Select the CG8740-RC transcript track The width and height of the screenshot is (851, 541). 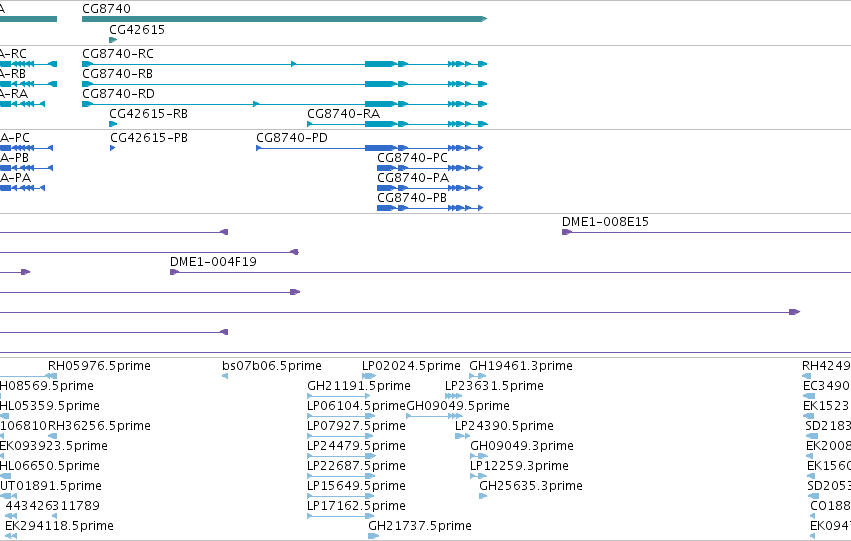pyautogui.click(x=284, y=64)
